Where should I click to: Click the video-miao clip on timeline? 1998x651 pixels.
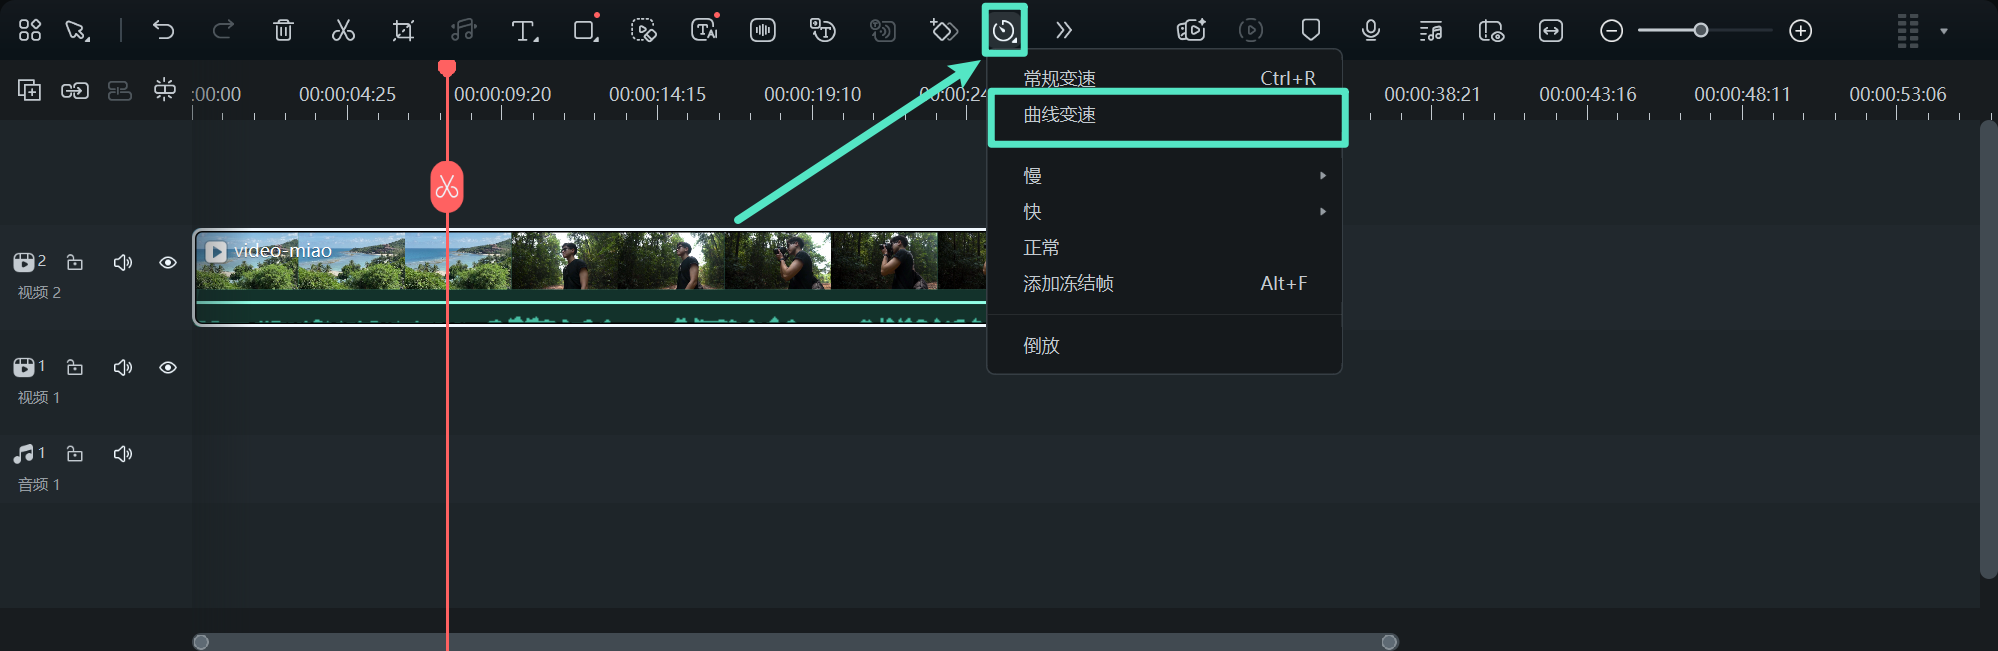click(x=590, y=277)
